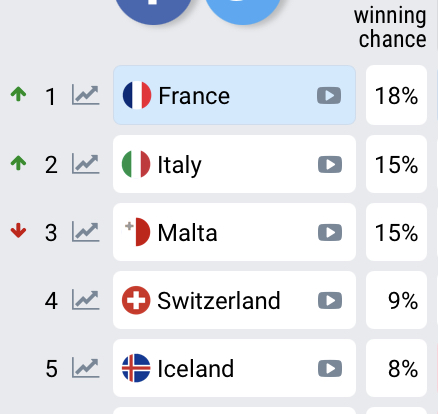The width and height of the screenshot is (438, 414).
Task: Open the Malta entry
Action: (x=234, y=232)
